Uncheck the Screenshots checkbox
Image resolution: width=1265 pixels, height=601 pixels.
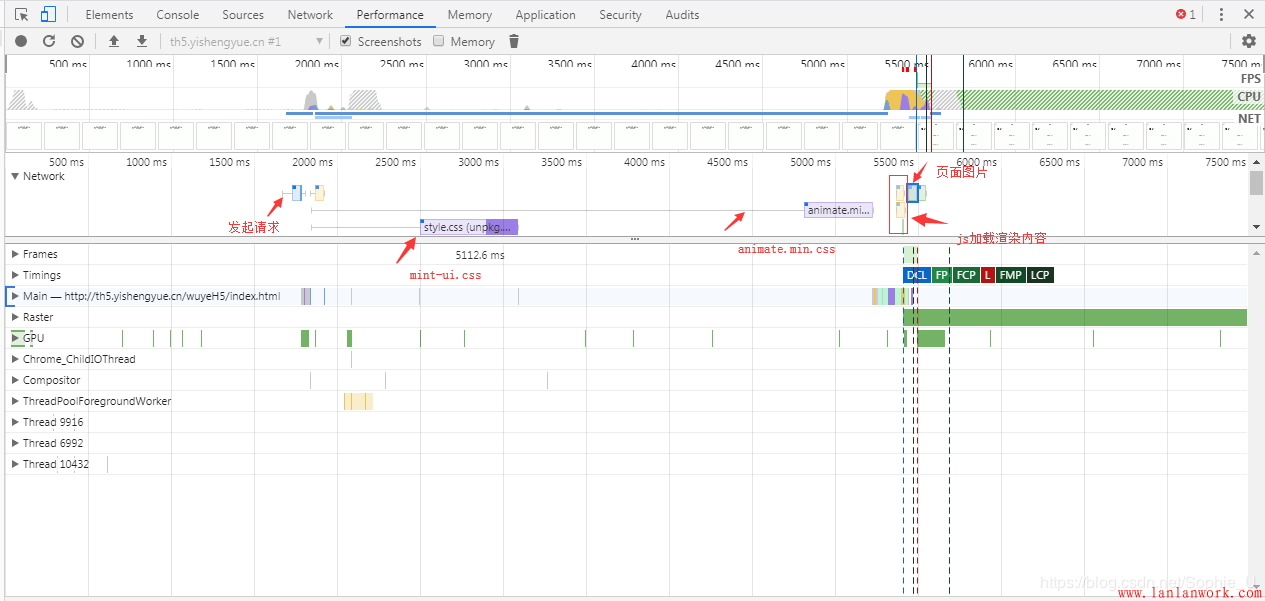[346, 41]
